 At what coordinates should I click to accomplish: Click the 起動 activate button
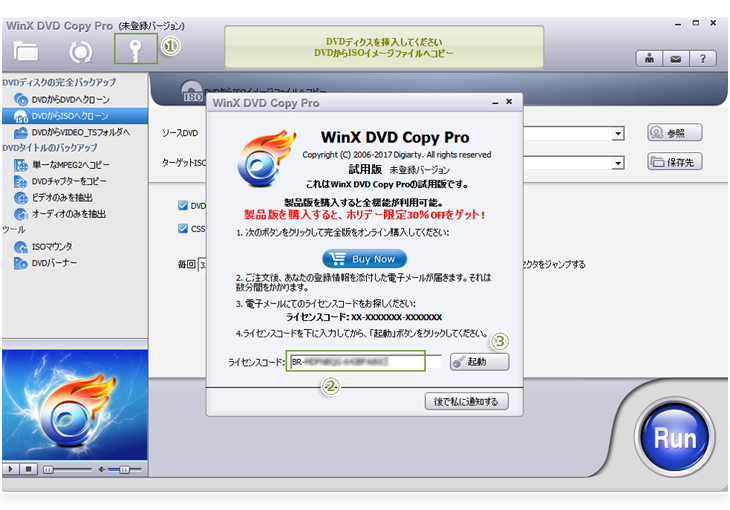pyautogui.click(x=479, y=361)
